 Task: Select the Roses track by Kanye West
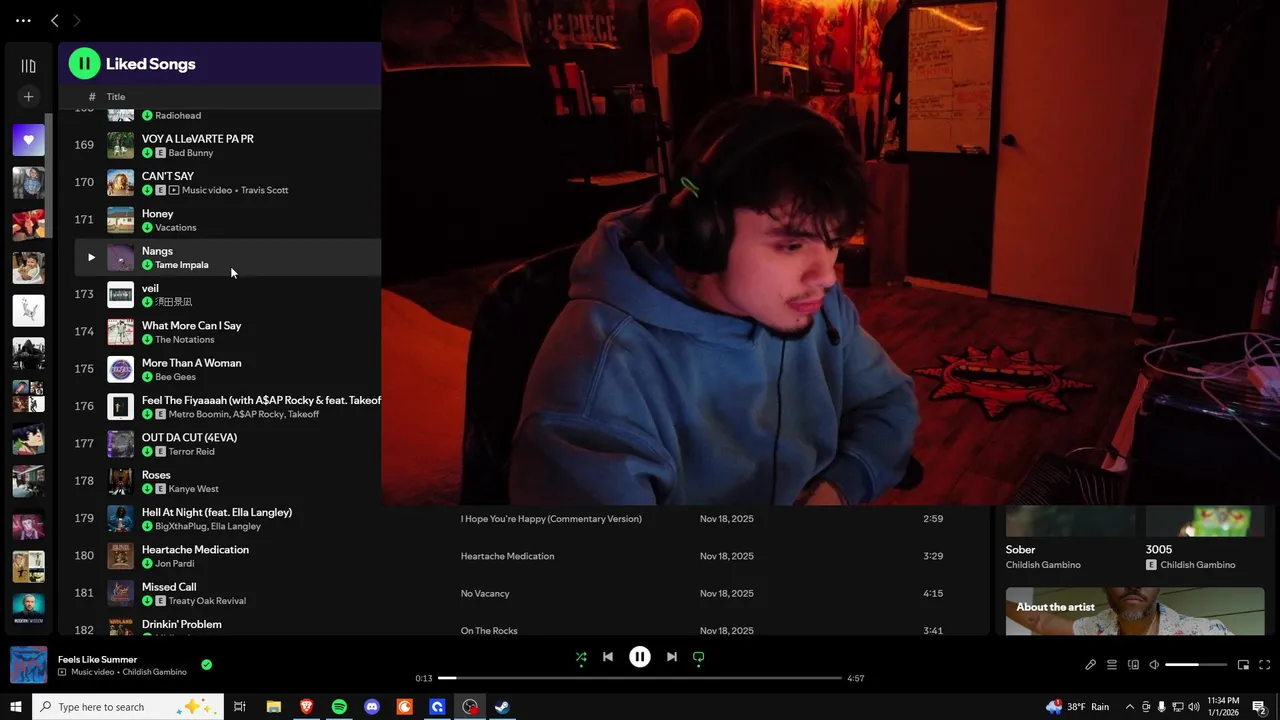click(156, 475)
